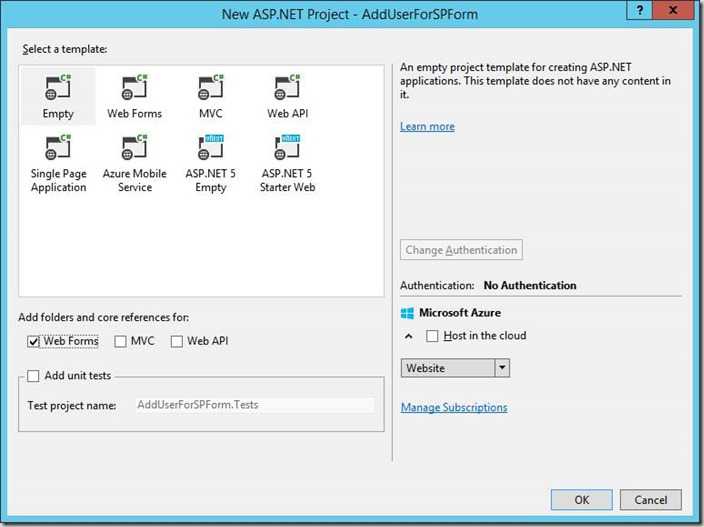Check Host in the cloud option
Viewport: 704px width, 527px height.
(x=432, y=336)
